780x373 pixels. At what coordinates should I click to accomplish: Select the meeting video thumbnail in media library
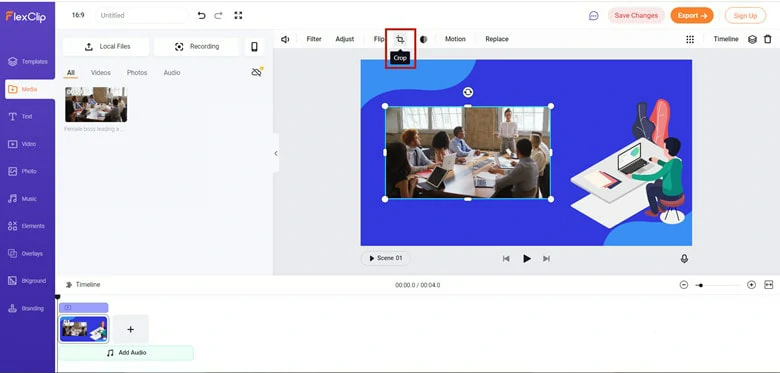pyautogui.click(x=96, y=104)
